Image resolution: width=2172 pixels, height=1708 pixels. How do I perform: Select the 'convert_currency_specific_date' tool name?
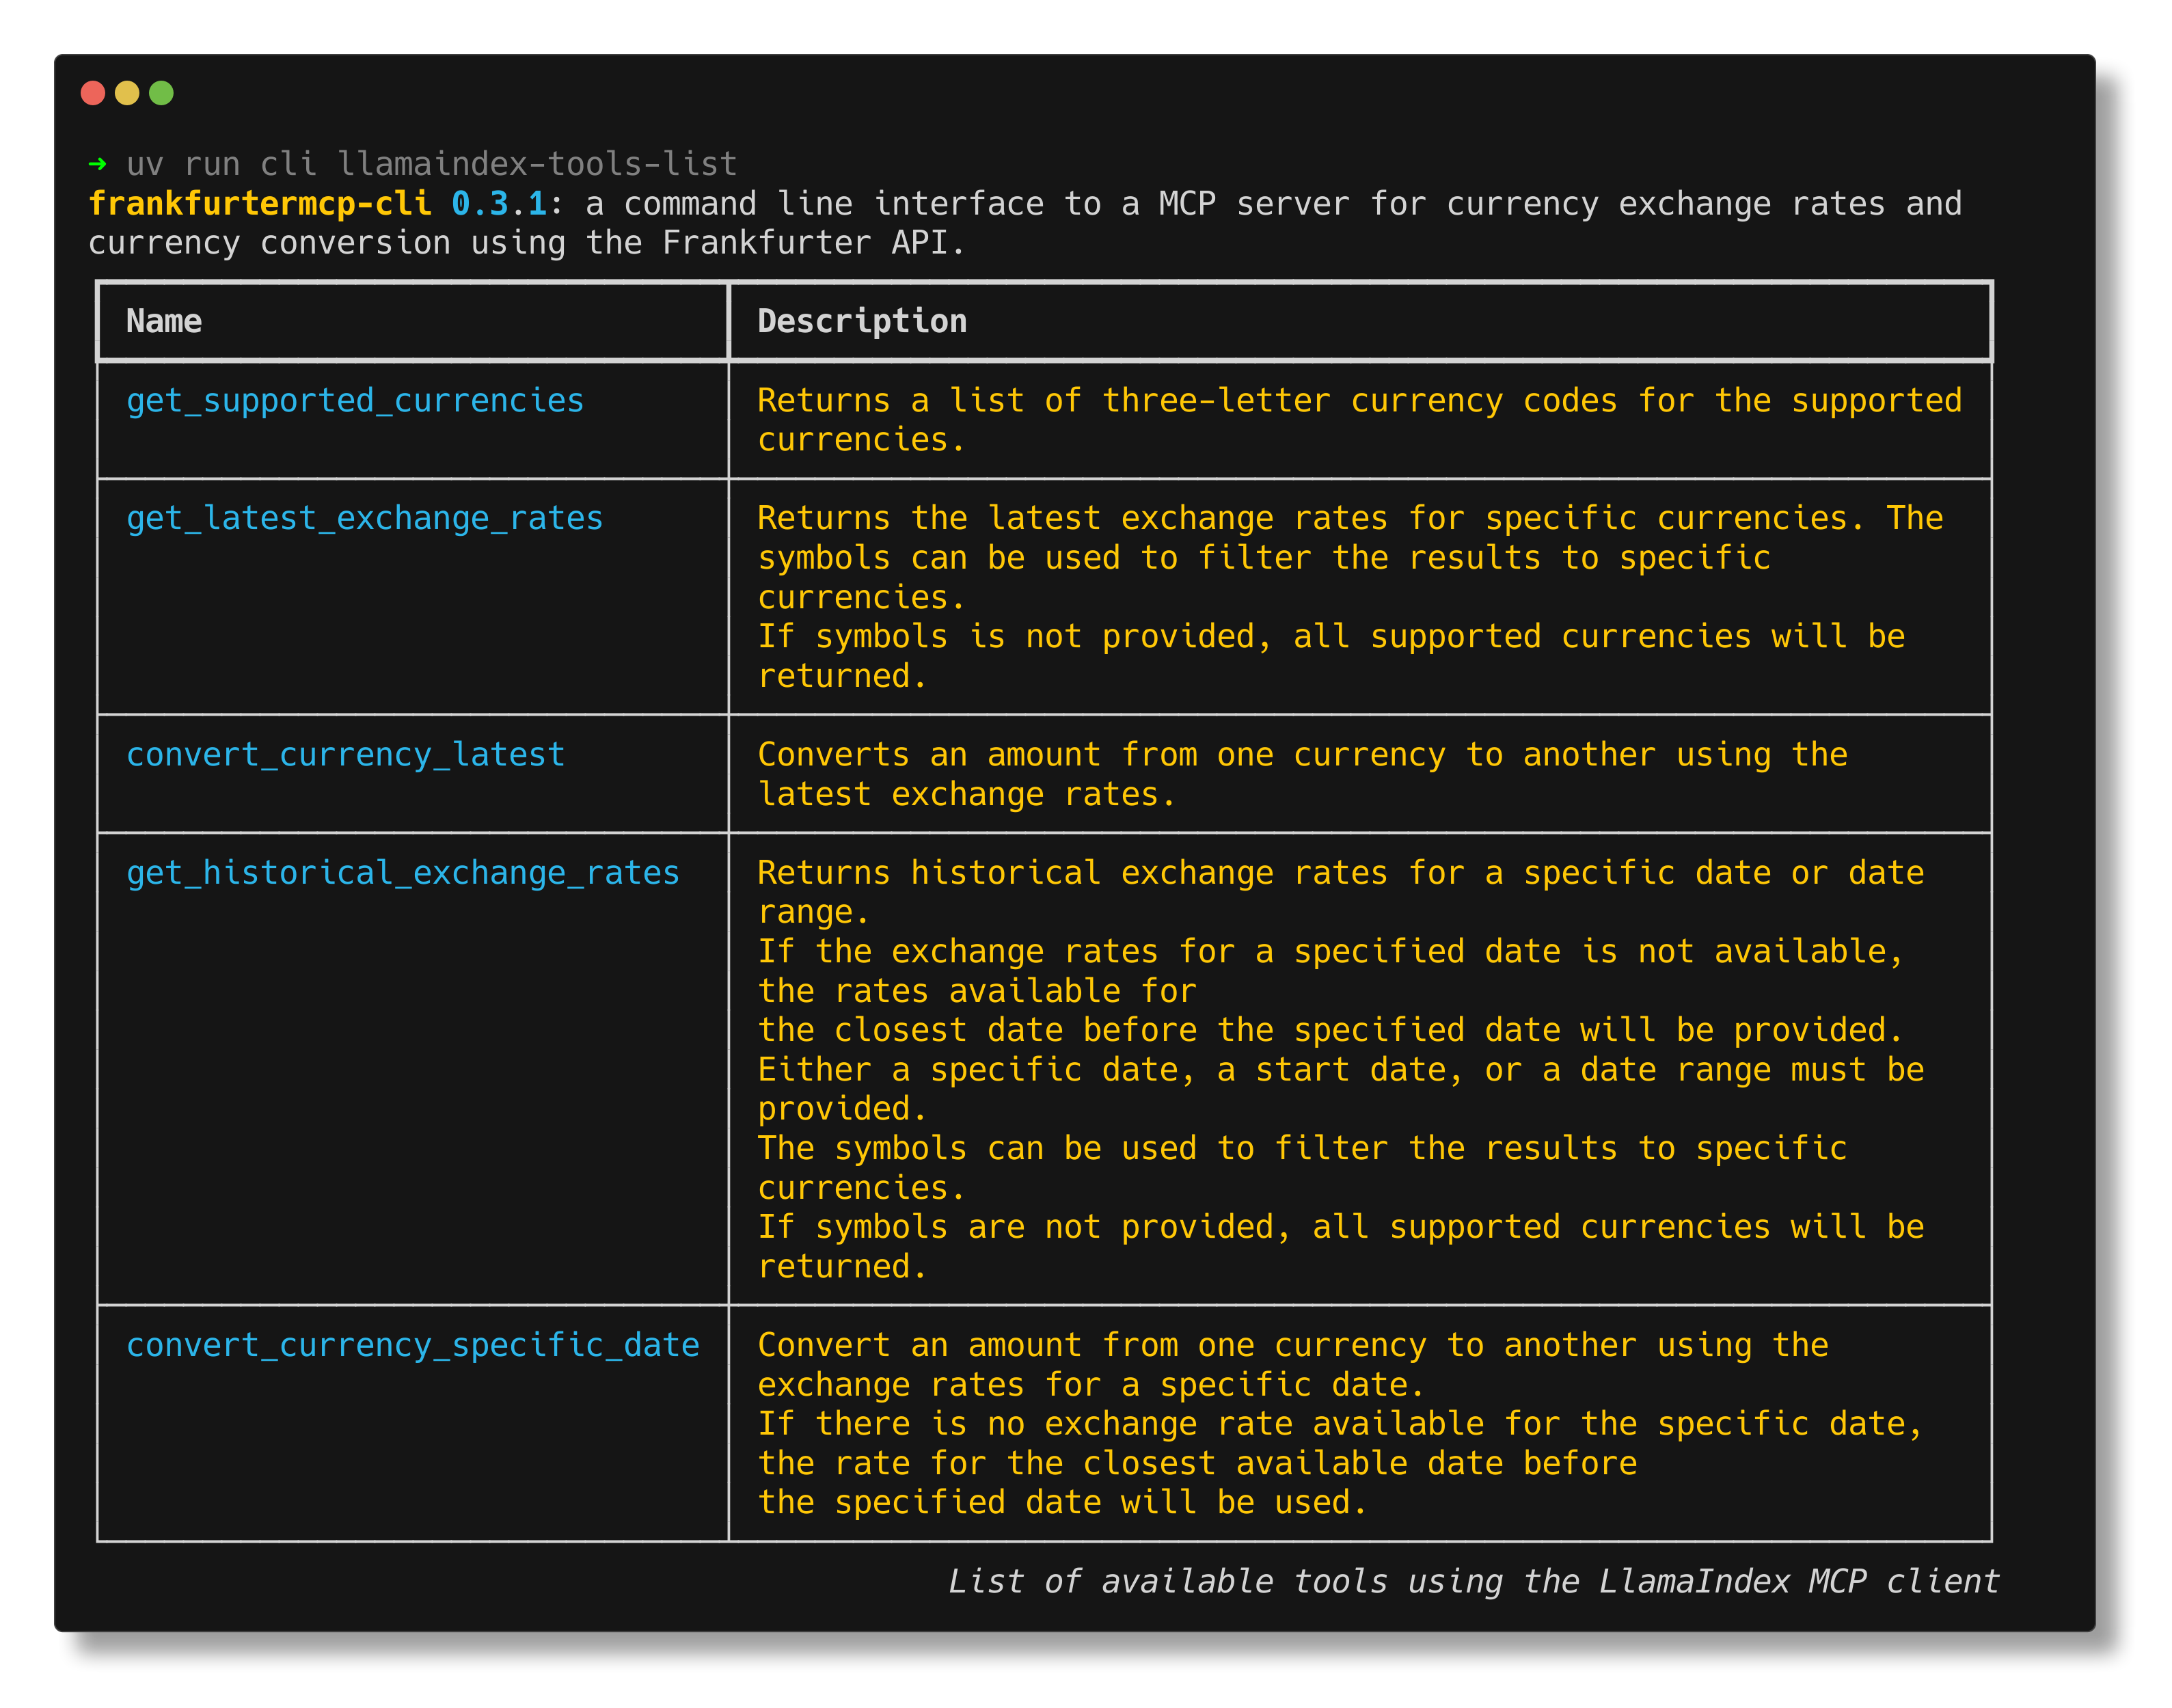pos(413,1345)
